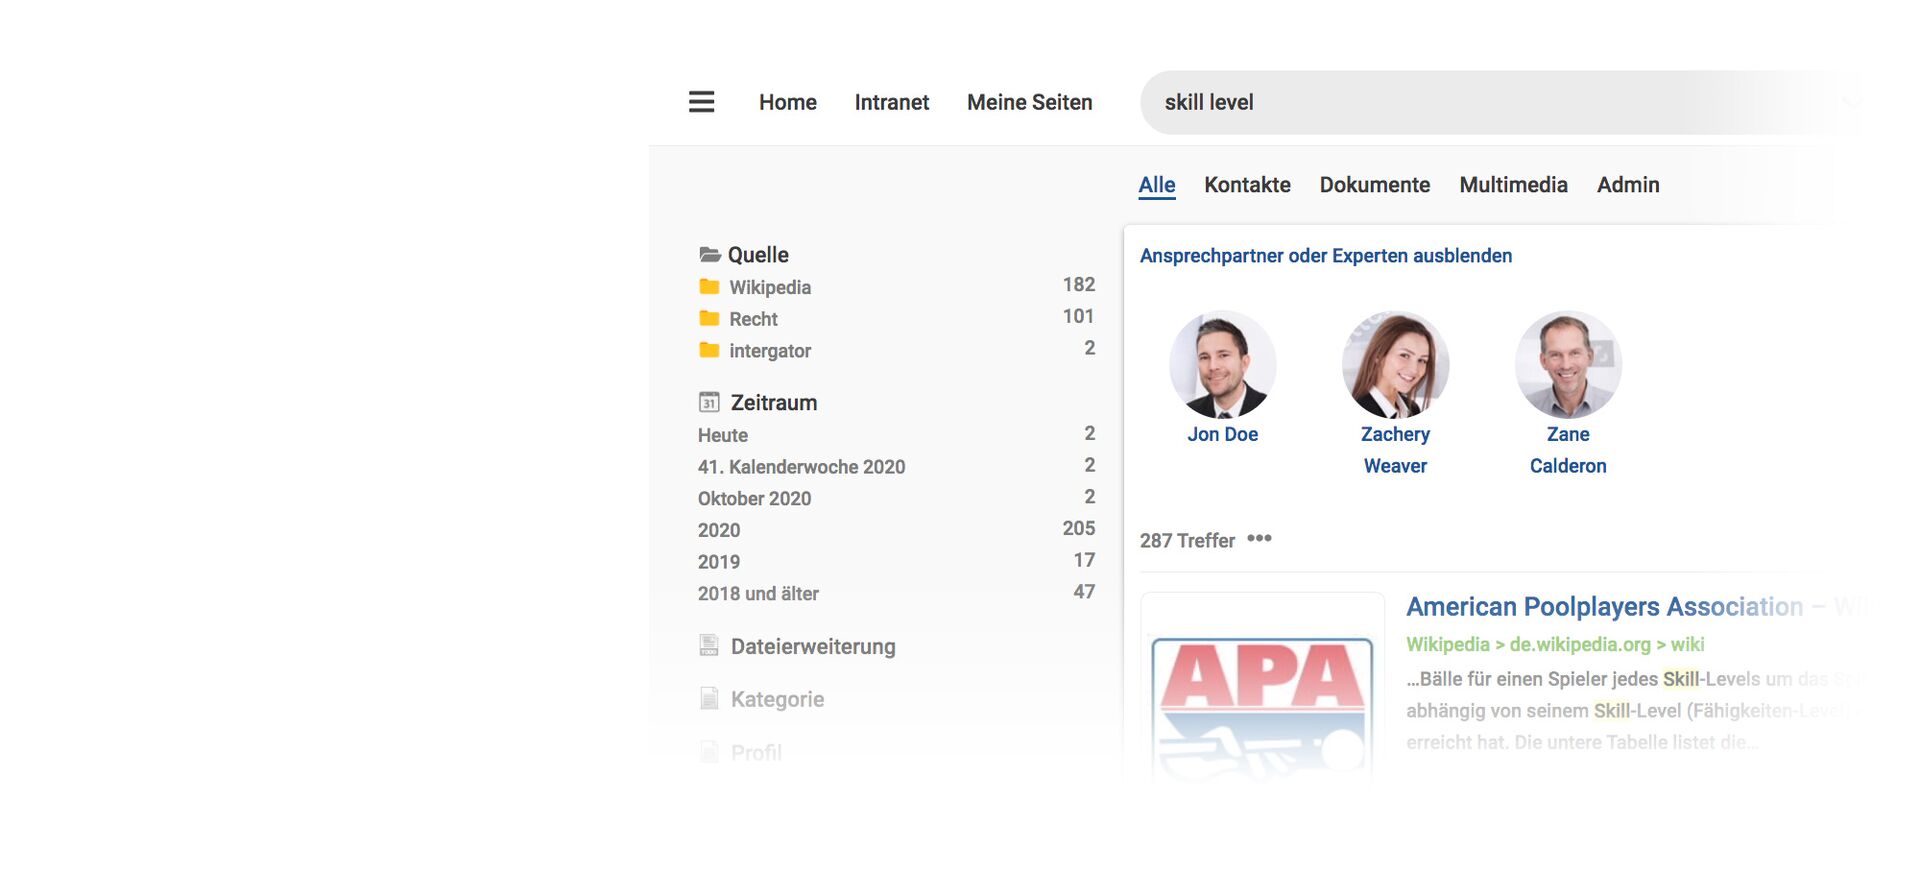Open the Intranet menu item
This screenshot has height=880, width=1920.
891,102
